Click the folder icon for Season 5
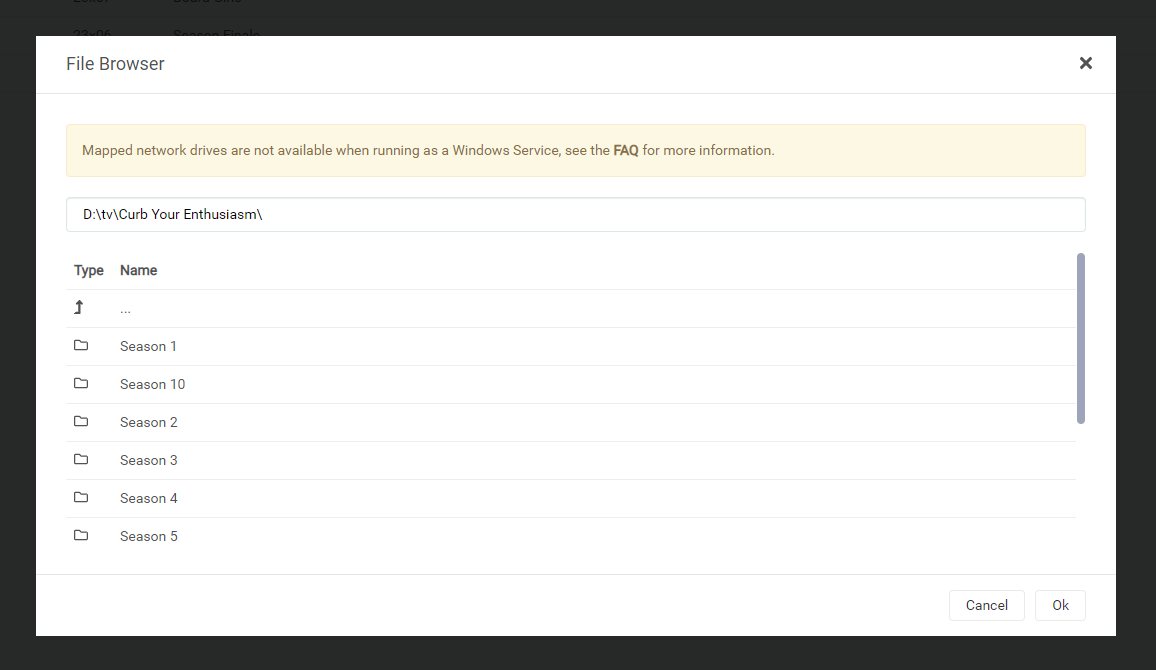This screenshot has height=670, width=1156. [81, 535]
